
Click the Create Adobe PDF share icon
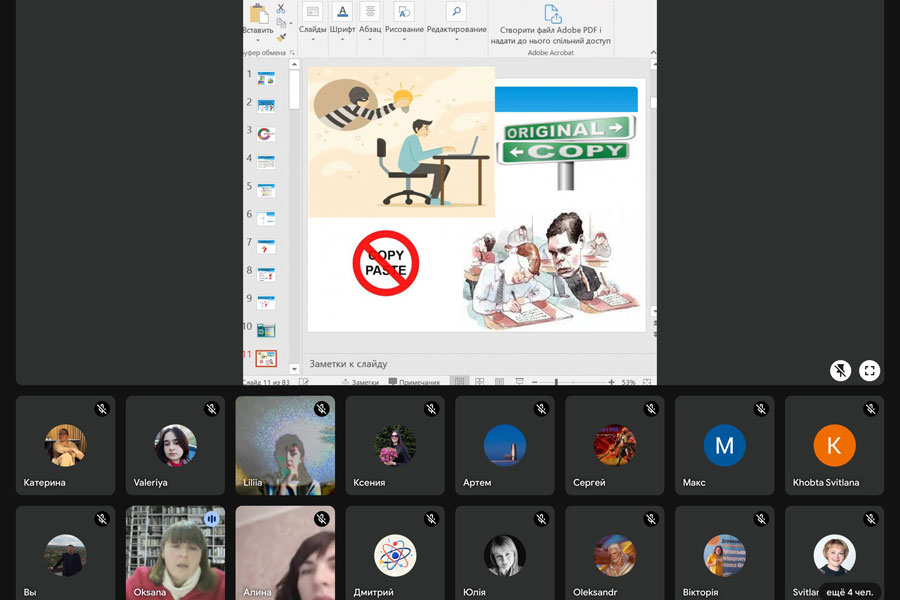coord(552,14)
